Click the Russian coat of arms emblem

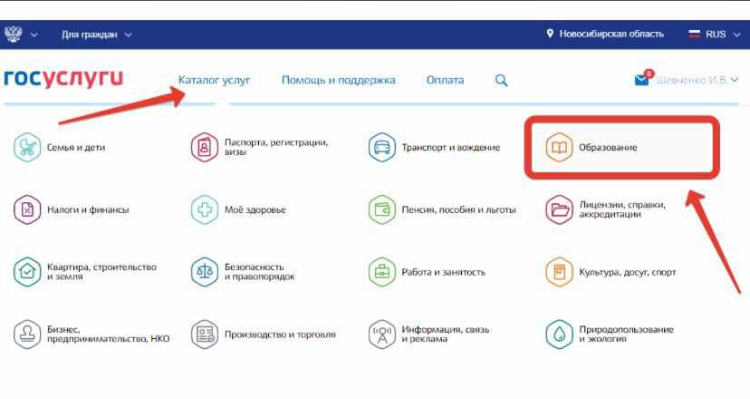tap(13, 34)
